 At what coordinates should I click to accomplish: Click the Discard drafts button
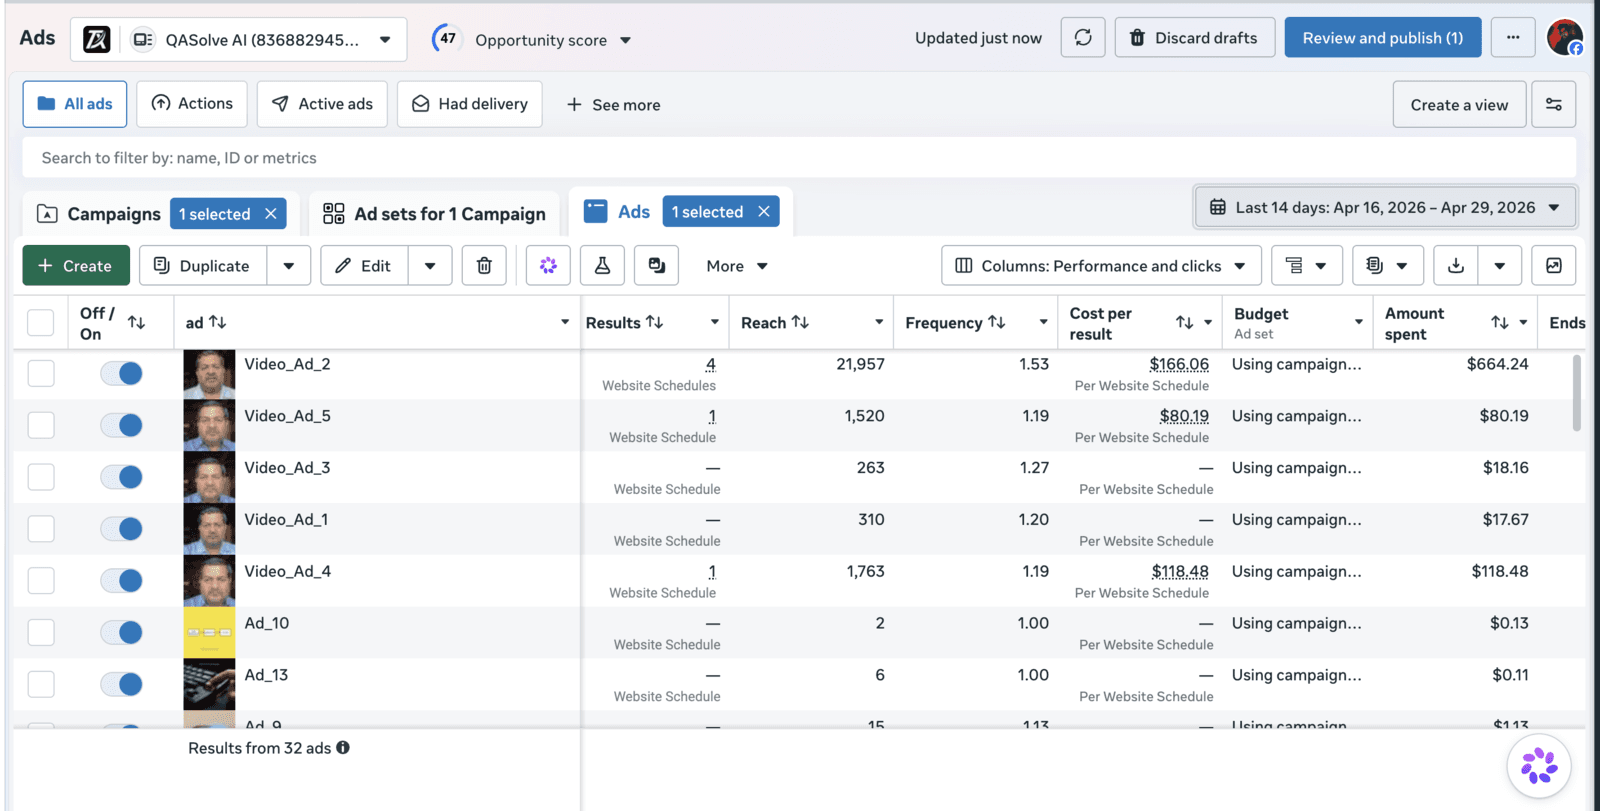tap(1195, 38)
